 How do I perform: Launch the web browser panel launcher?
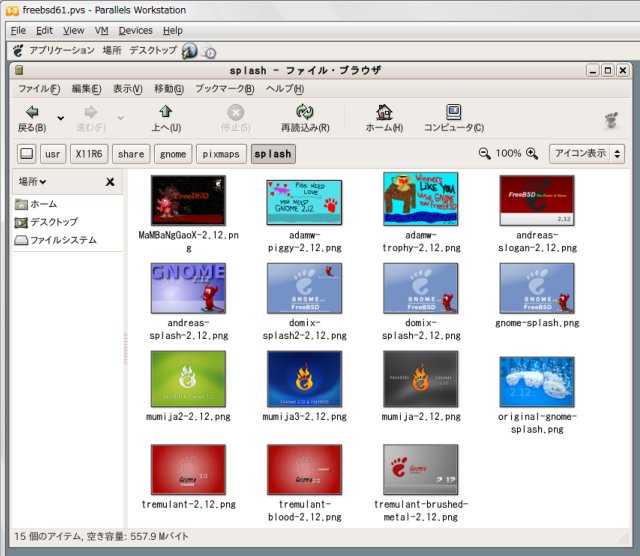tap(189, 51)
